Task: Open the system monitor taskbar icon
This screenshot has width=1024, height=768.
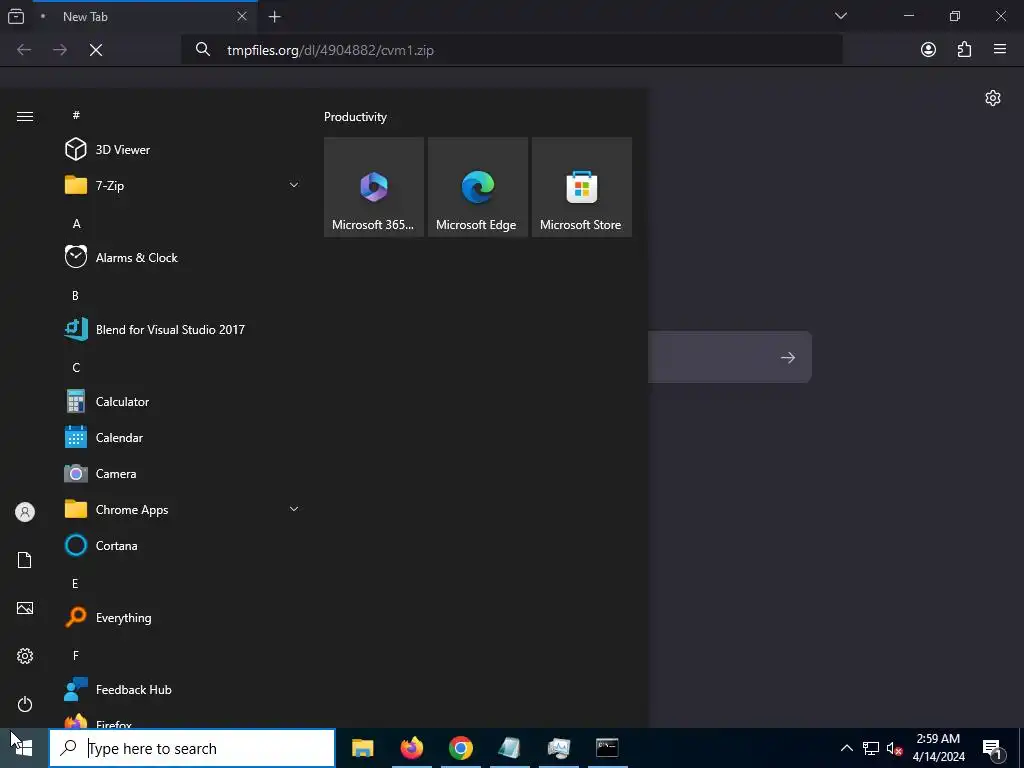Action: pos(558,748)
